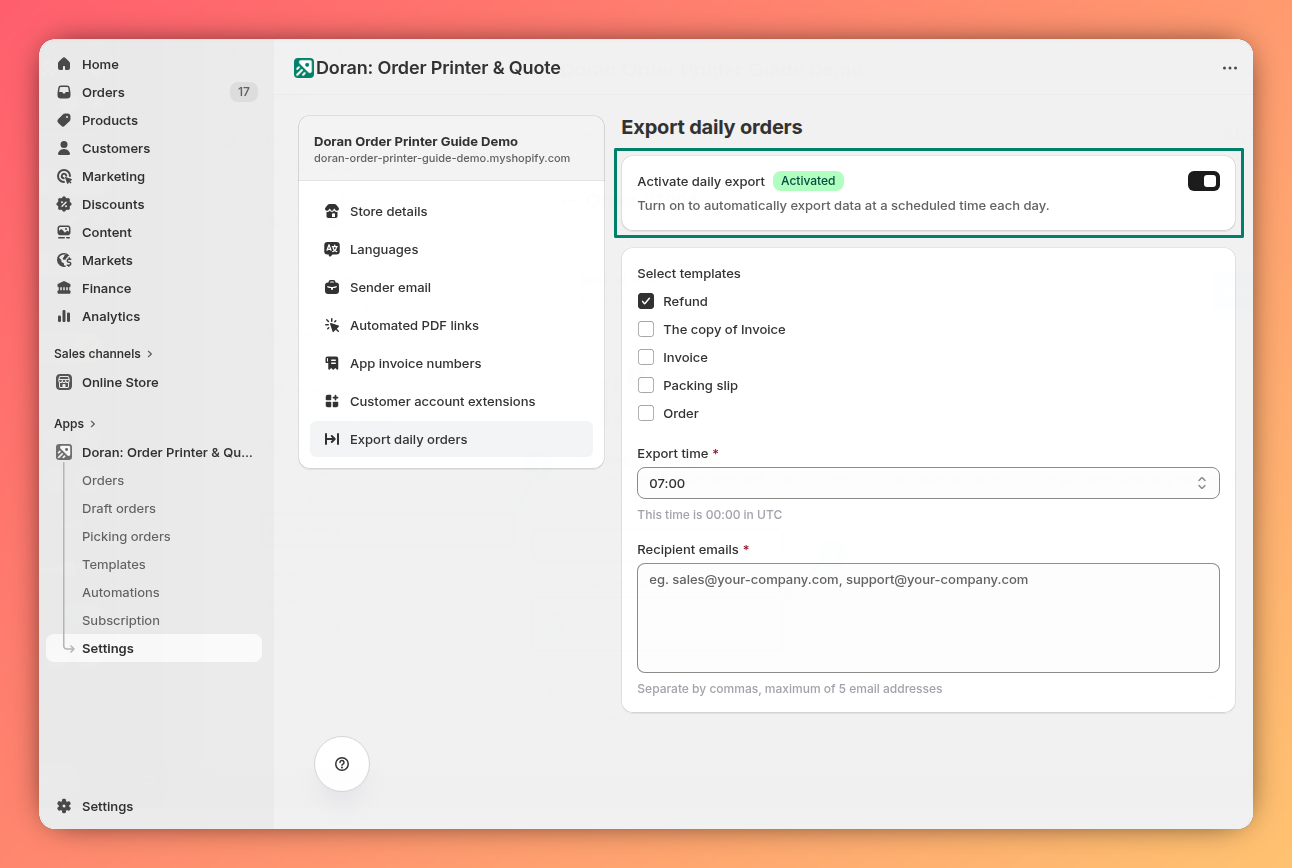
Task: Open the three-dot more options menu
Action: point(1230,68)
